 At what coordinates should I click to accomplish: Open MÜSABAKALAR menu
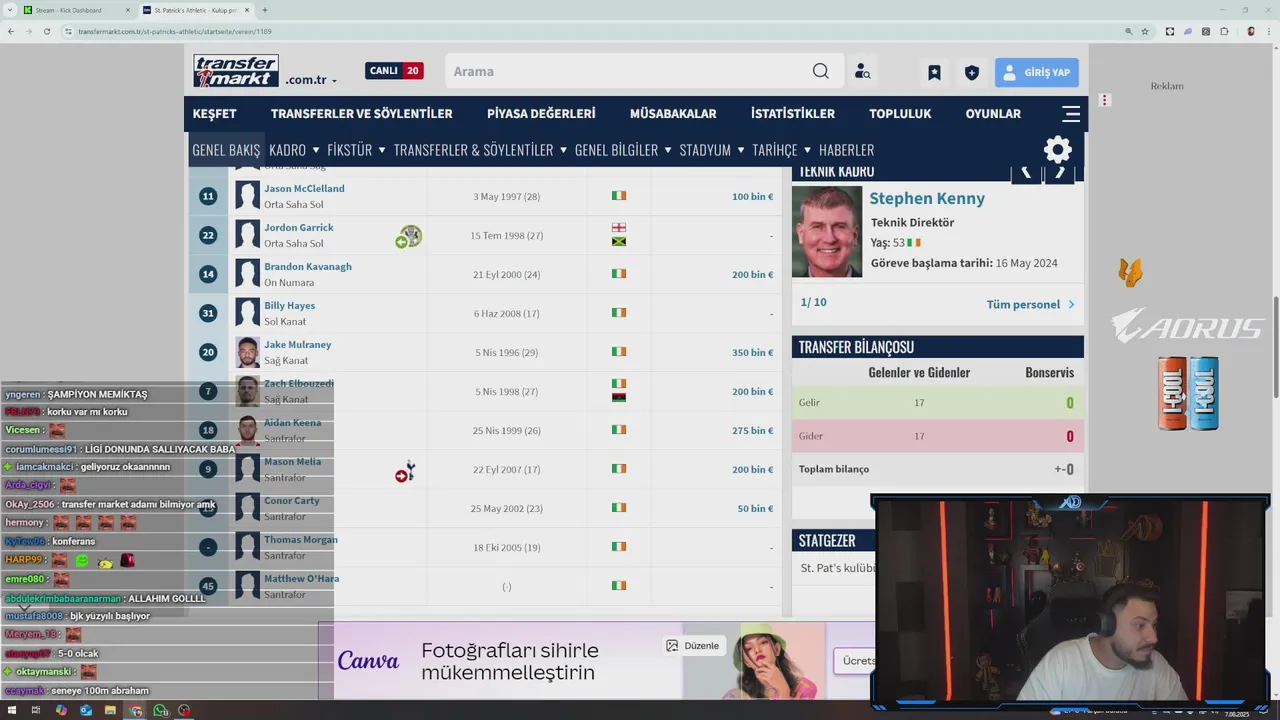pos(673,113)
